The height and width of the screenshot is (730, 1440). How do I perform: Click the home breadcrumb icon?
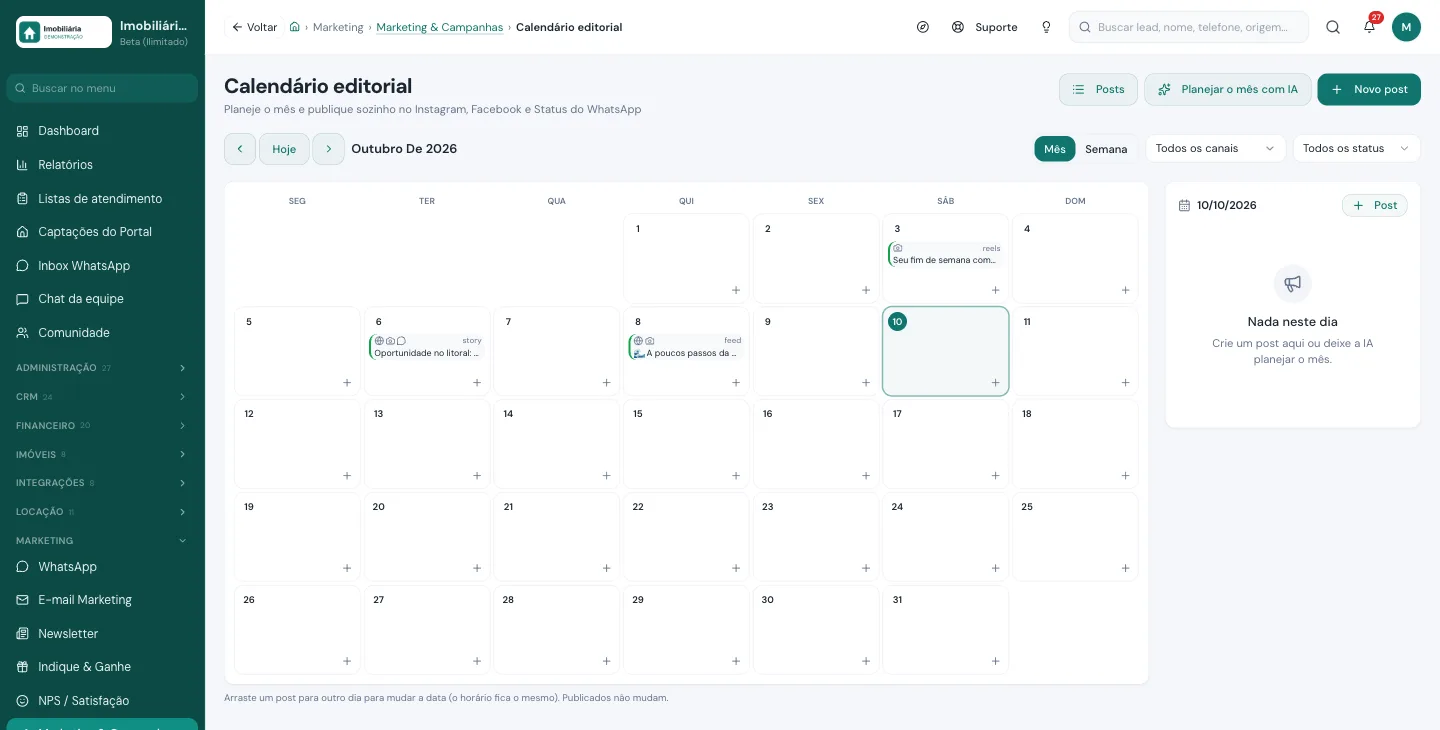point(295,27)
